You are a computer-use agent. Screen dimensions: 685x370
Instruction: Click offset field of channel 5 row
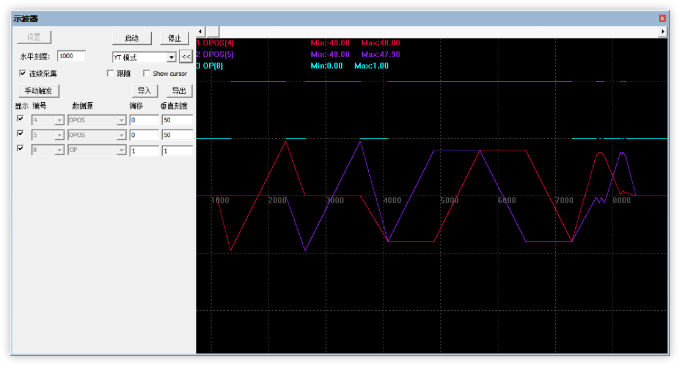144,135
